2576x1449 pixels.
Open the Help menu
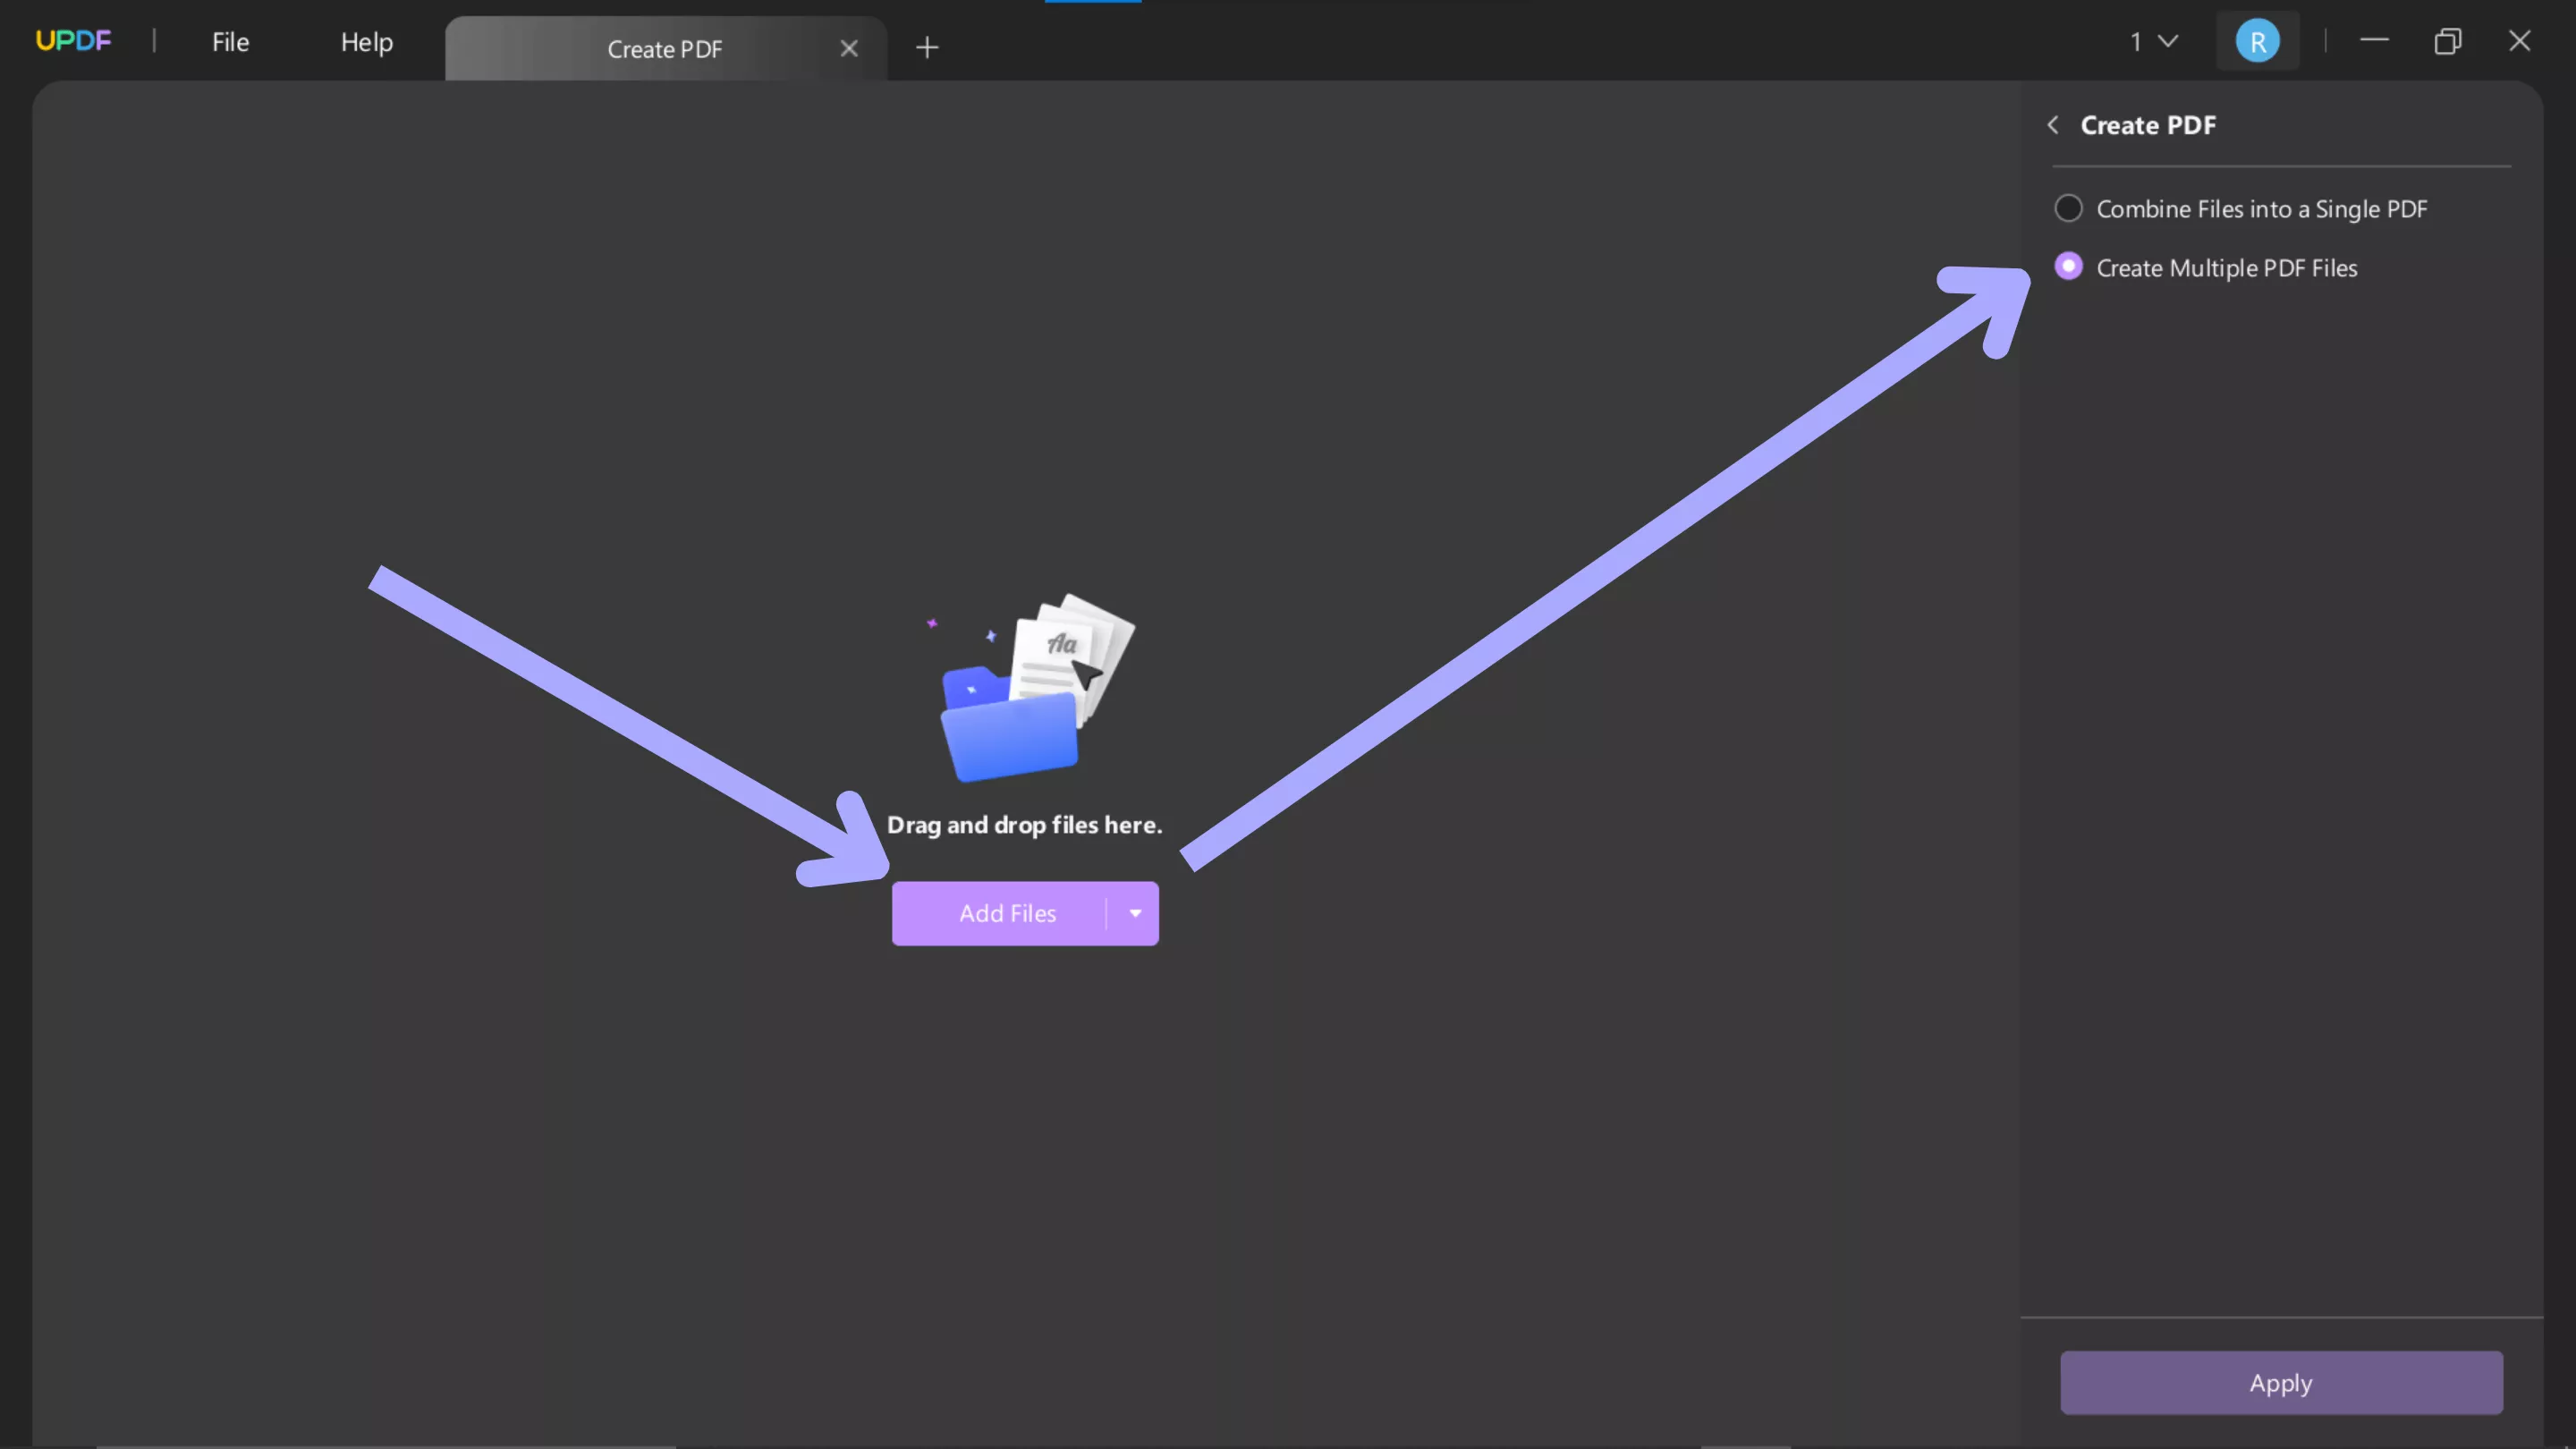(366, 42)
